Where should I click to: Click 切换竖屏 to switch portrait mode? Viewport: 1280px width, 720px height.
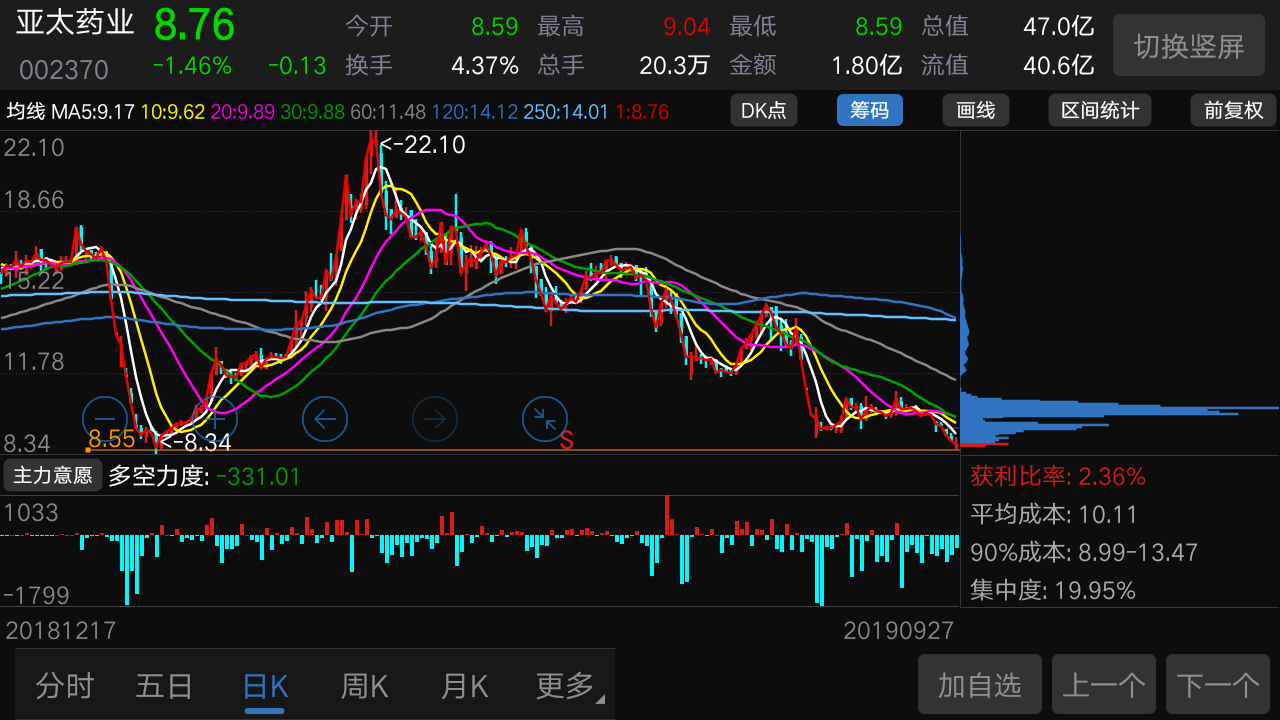tap(1189, 45)
